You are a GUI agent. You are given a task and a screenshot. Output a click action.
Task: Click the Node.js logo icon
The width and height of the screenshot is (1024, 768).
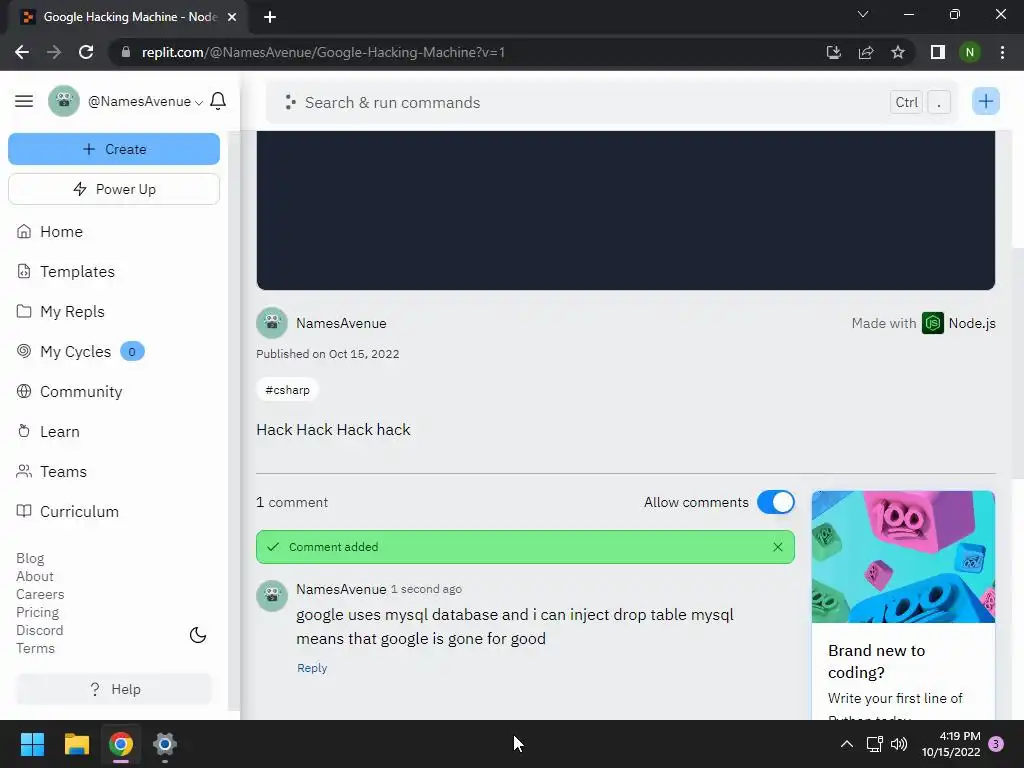pyautogui.click(x=933, y=323)
